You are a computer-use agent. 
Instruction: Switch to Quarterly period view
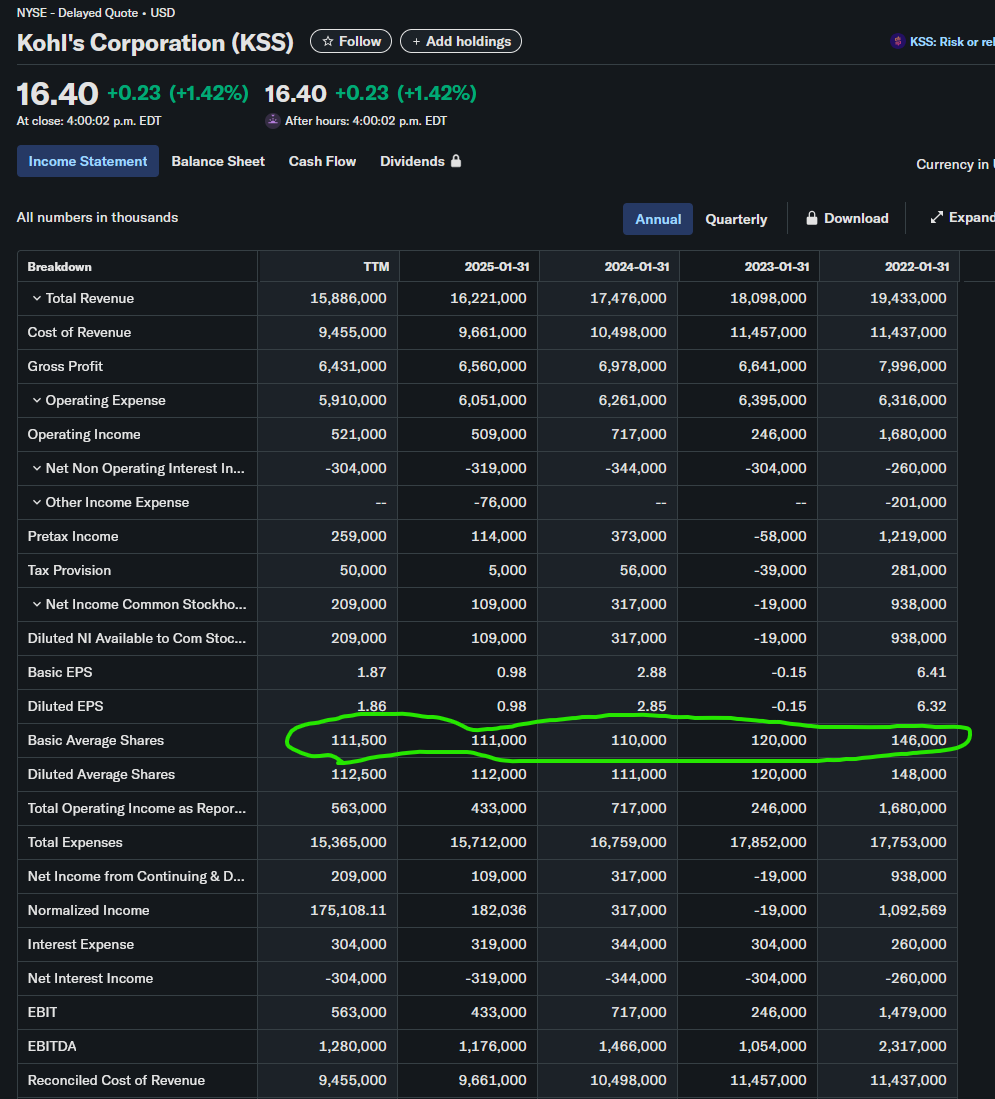[736, 219]
